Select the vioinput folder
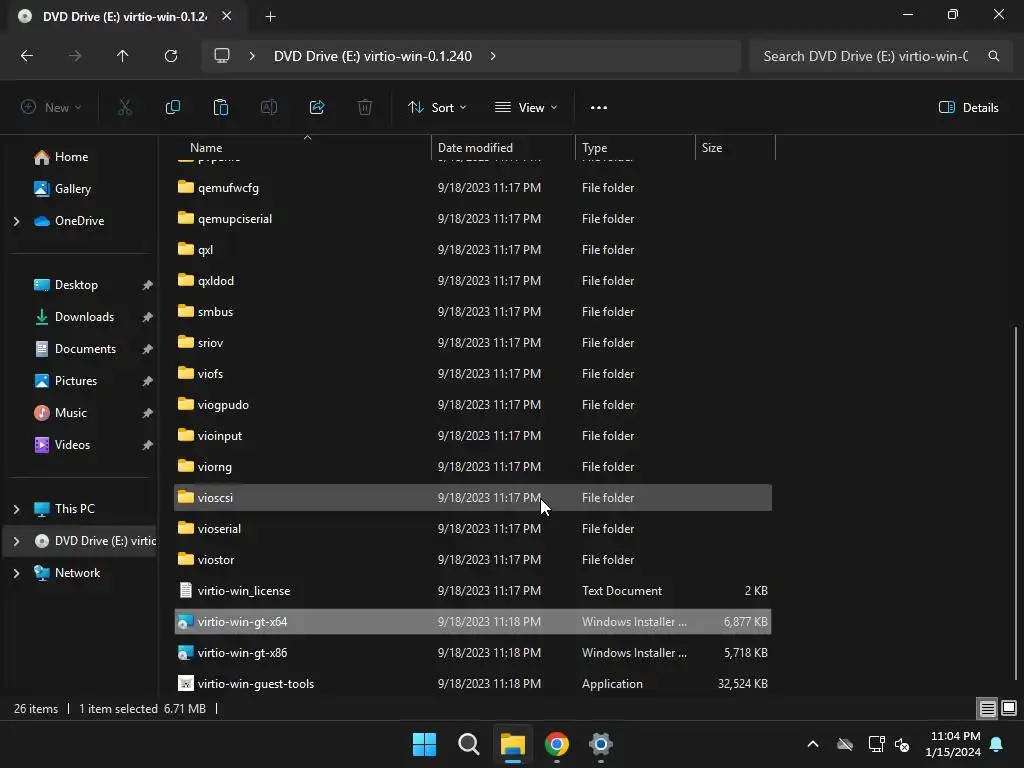The height and width of the screenshot is (768, 1024). (473, 436)
